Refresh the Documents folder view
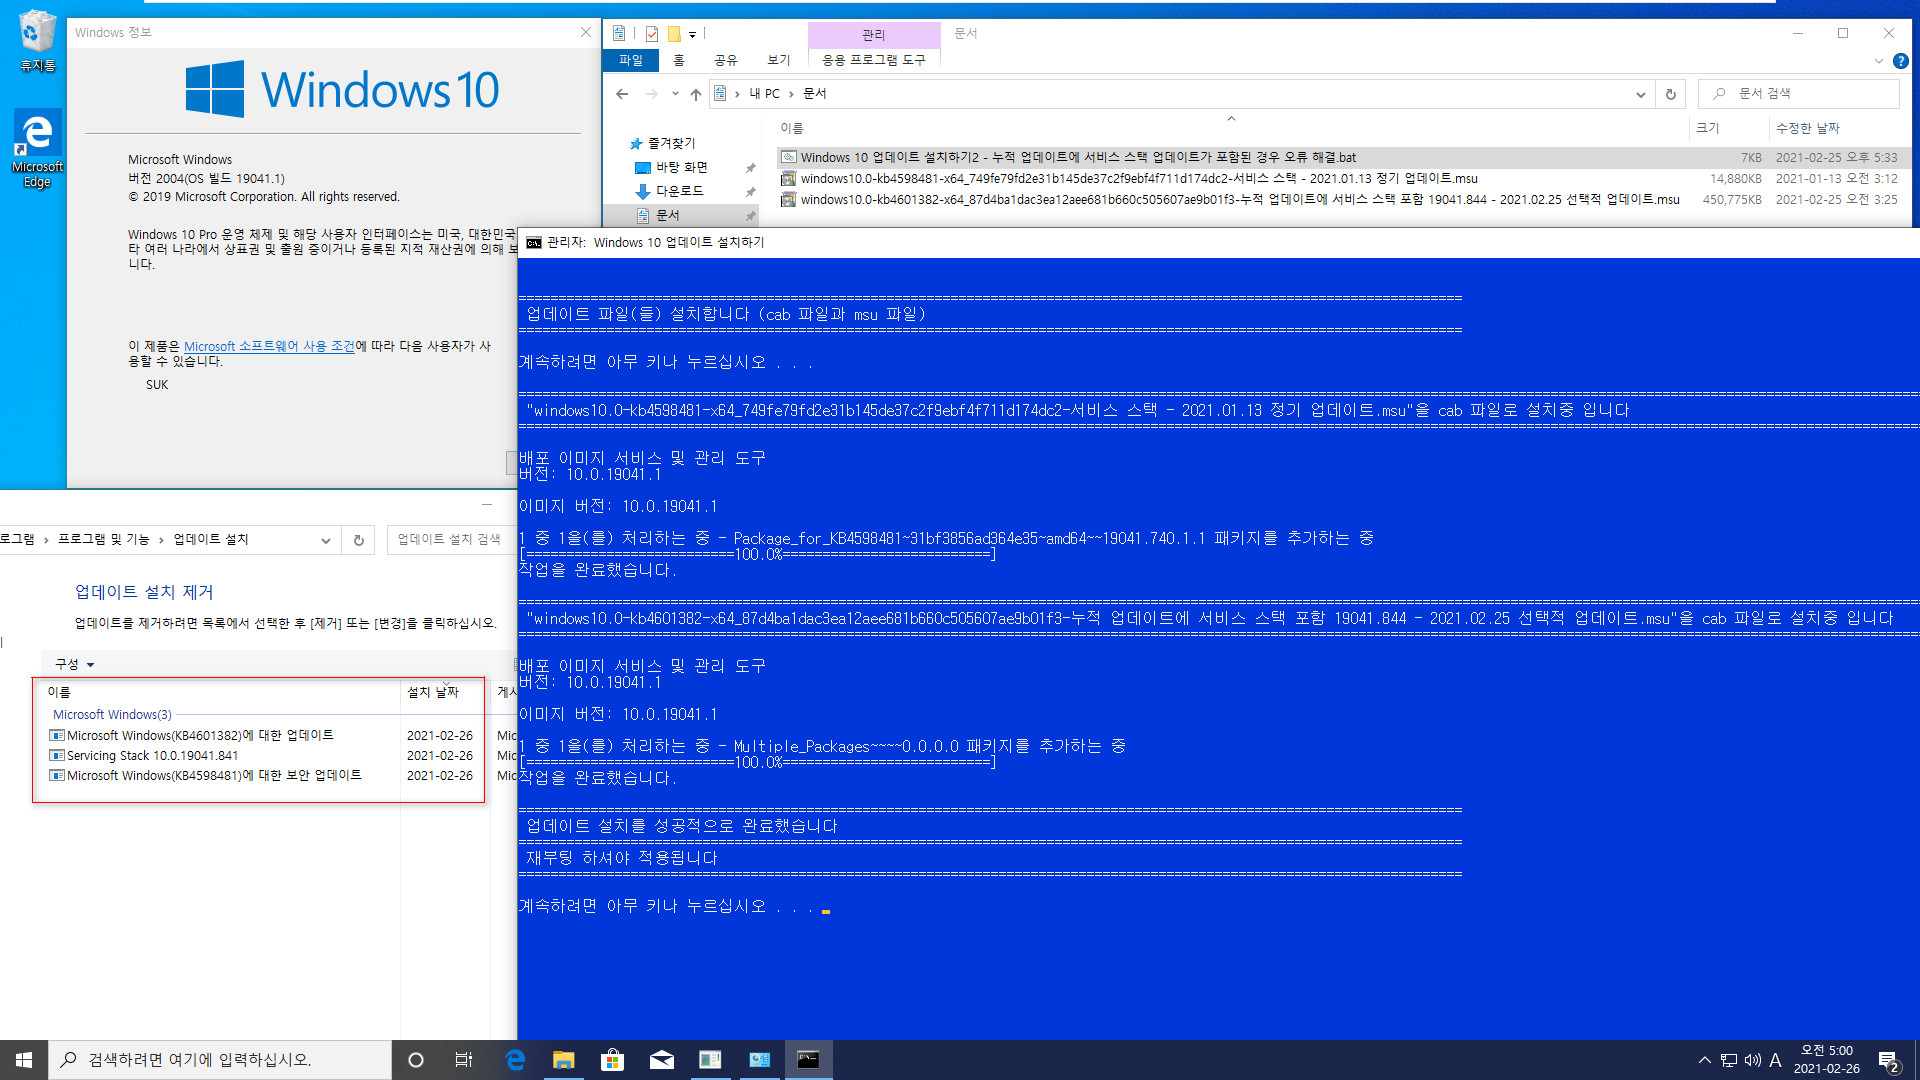This screenshot has height=1080, width=1920. [1670, 94]
